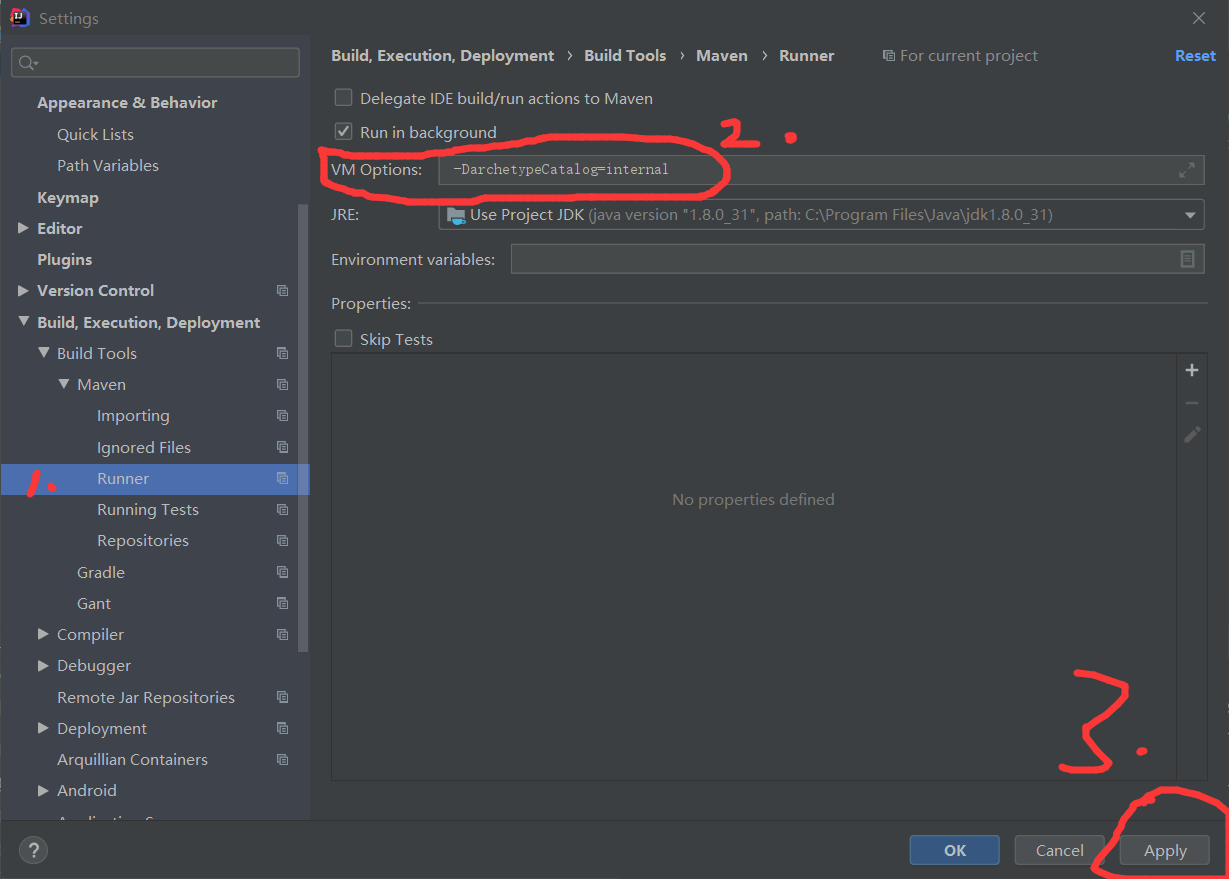1229x879 pixels.
Task: Open the JRE dropdown list
Action: 1190,215
